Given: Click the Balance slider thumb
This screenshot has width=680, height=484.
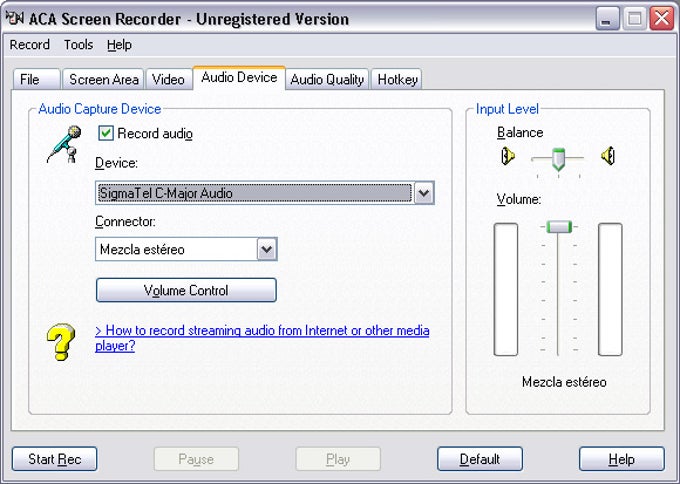Looking at the screenshot, I should (558, 159).
